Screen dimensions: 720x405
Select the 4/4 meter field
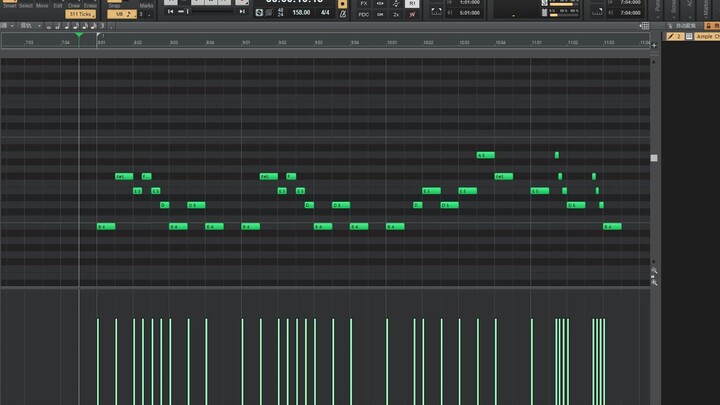(x=325, y=12)
